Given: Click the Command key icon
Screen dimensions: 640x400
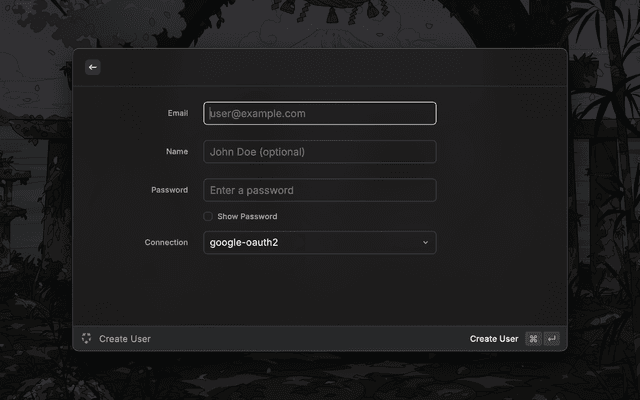Looking at the screenshot, I should (533, 339).
